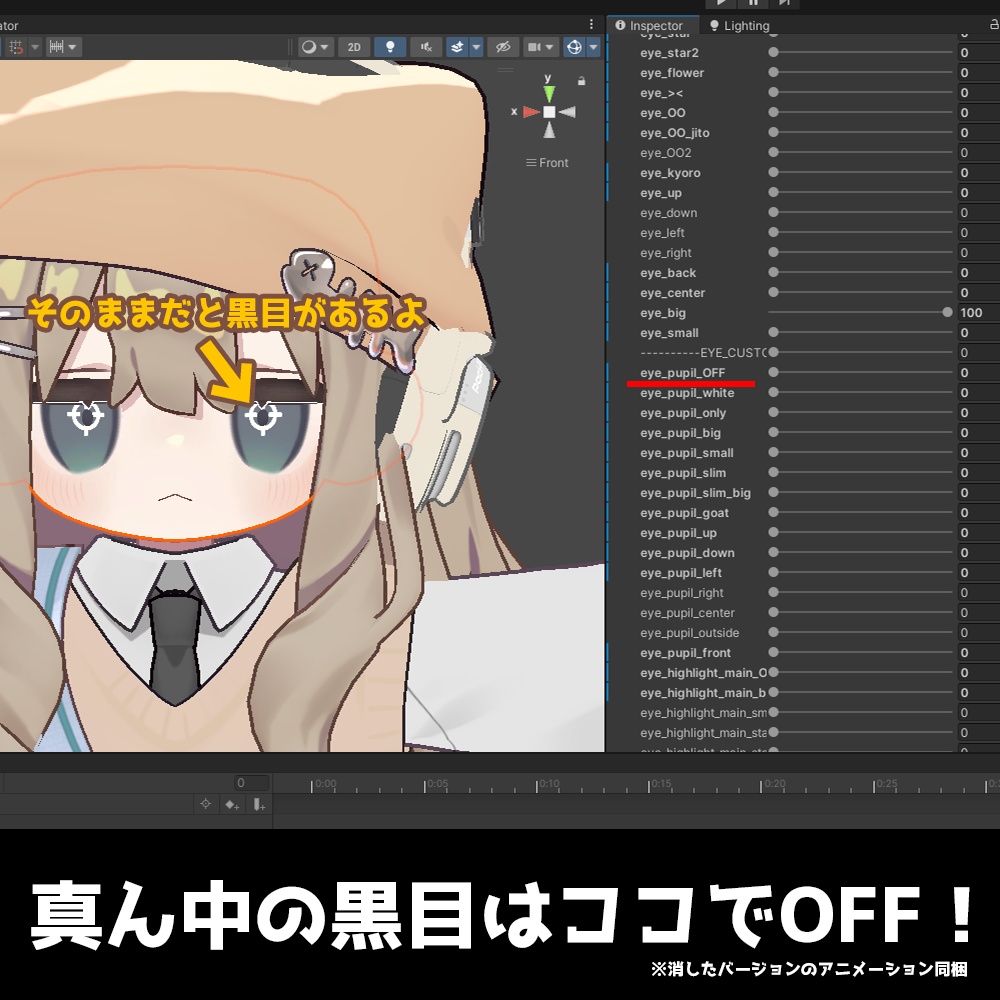Toggle 2D view mode in Scene view
Viewport: 1000px width, 1000px height.
pyautogui.click(x=354, y=47)
